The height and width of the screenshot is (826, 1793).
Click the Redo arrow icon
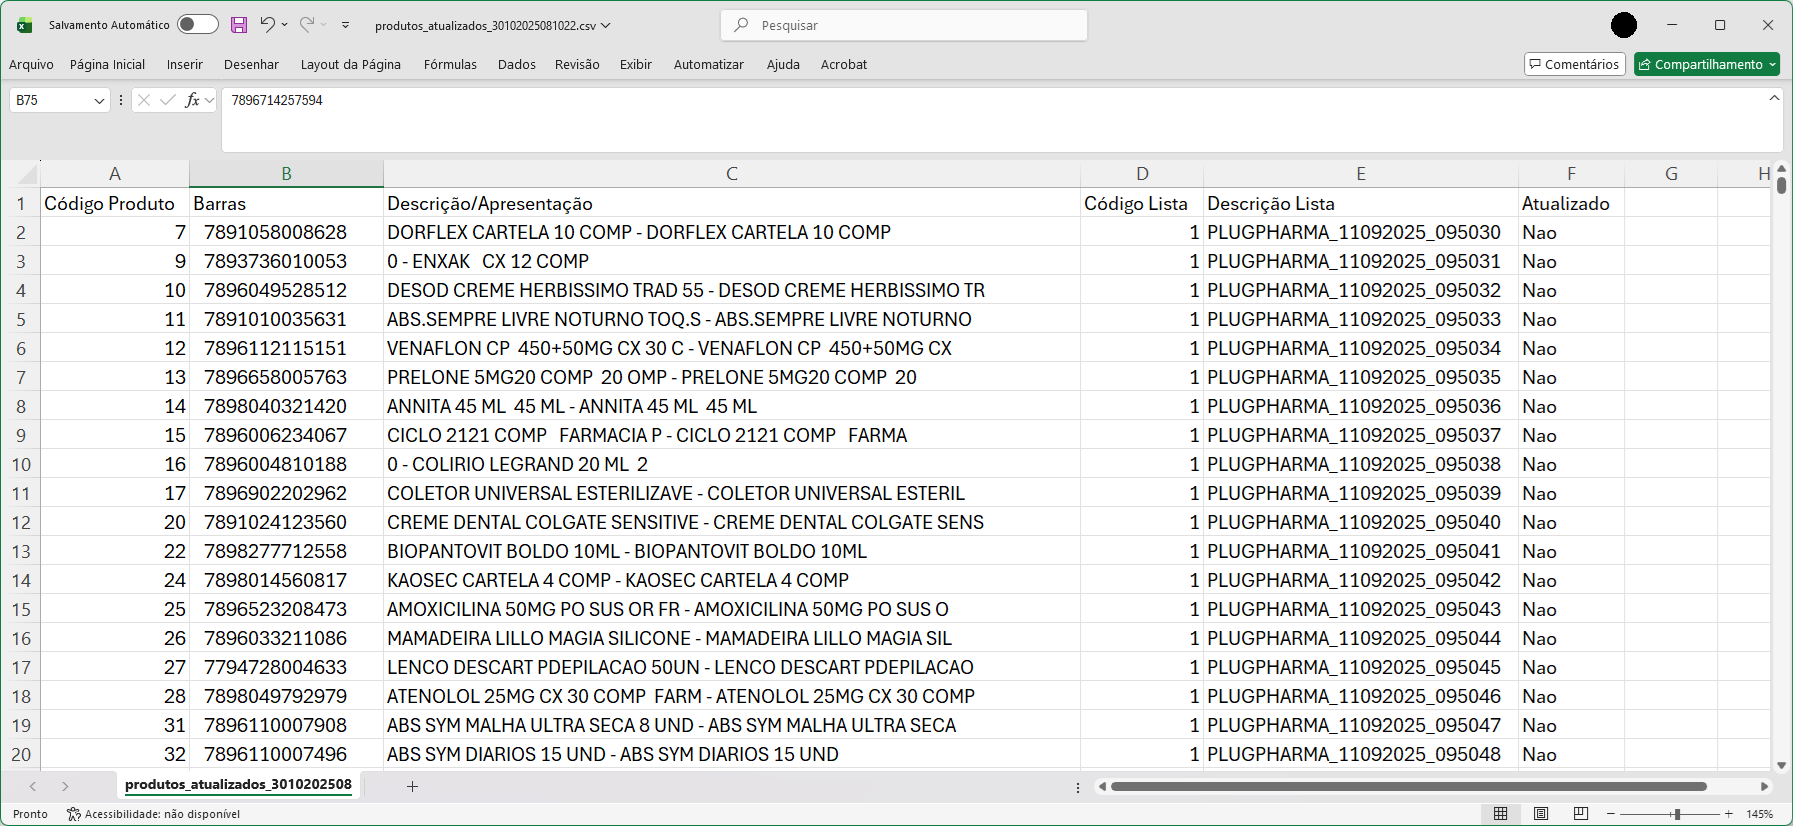tap(307, 25)
